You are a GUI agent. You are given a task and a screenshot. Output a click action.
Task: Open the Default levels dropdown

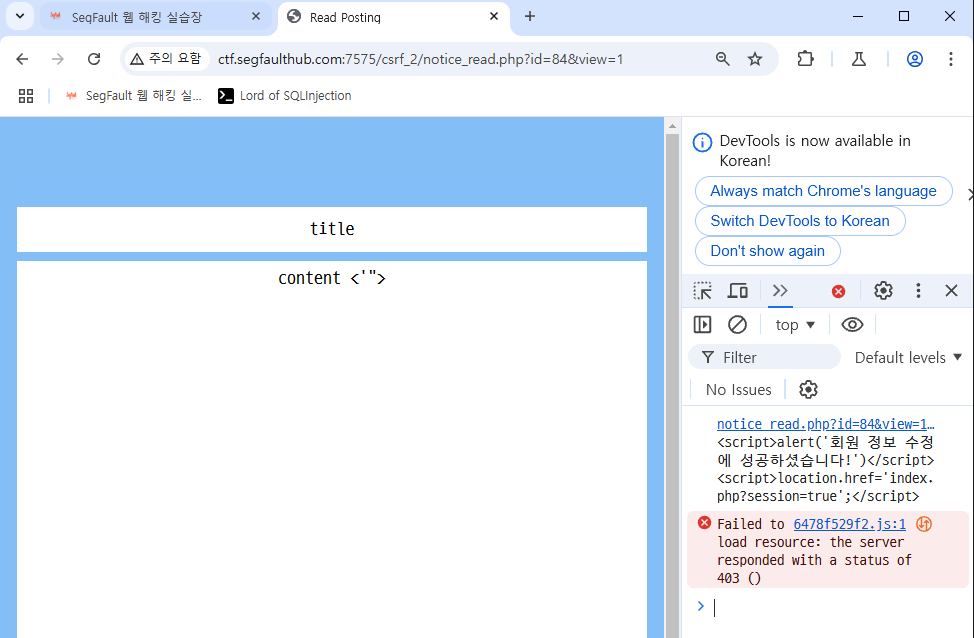(908, 357)
